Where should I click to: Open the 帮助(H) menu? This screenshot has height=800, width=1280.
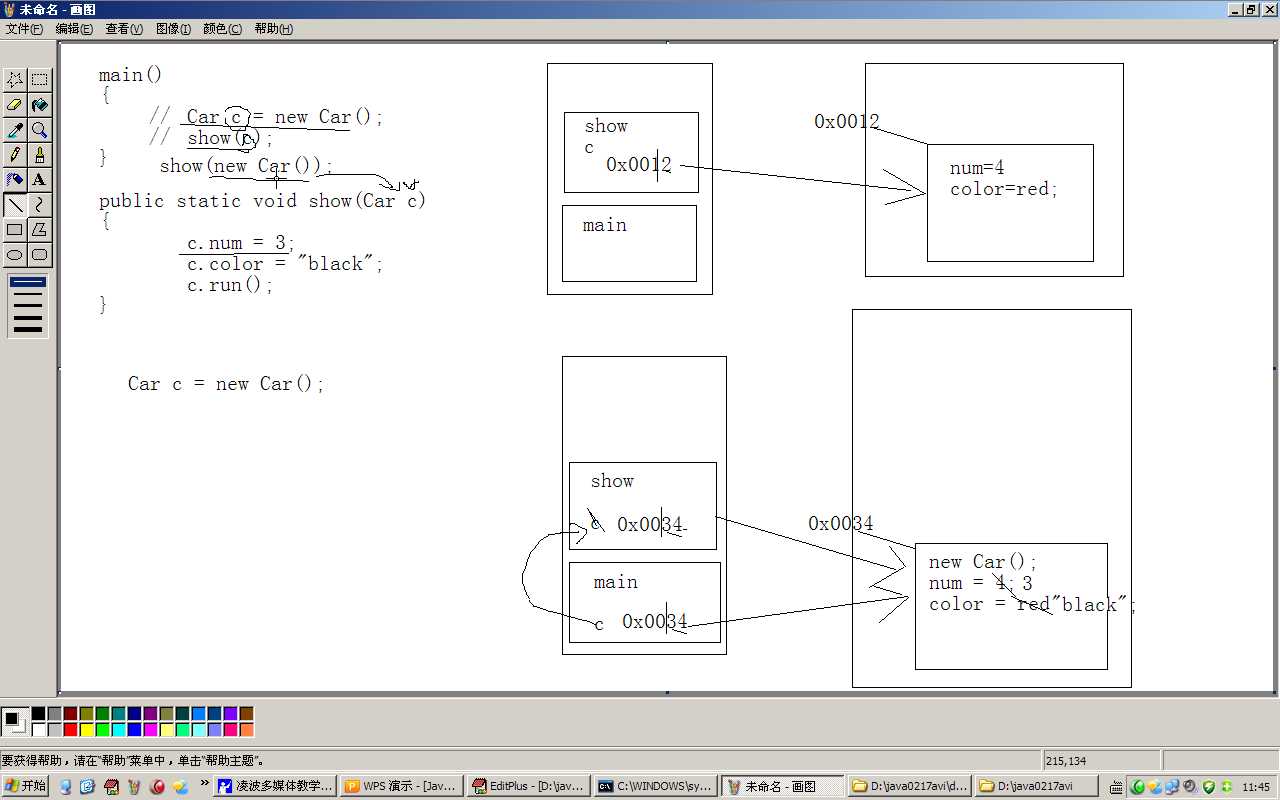coord(273,29)
